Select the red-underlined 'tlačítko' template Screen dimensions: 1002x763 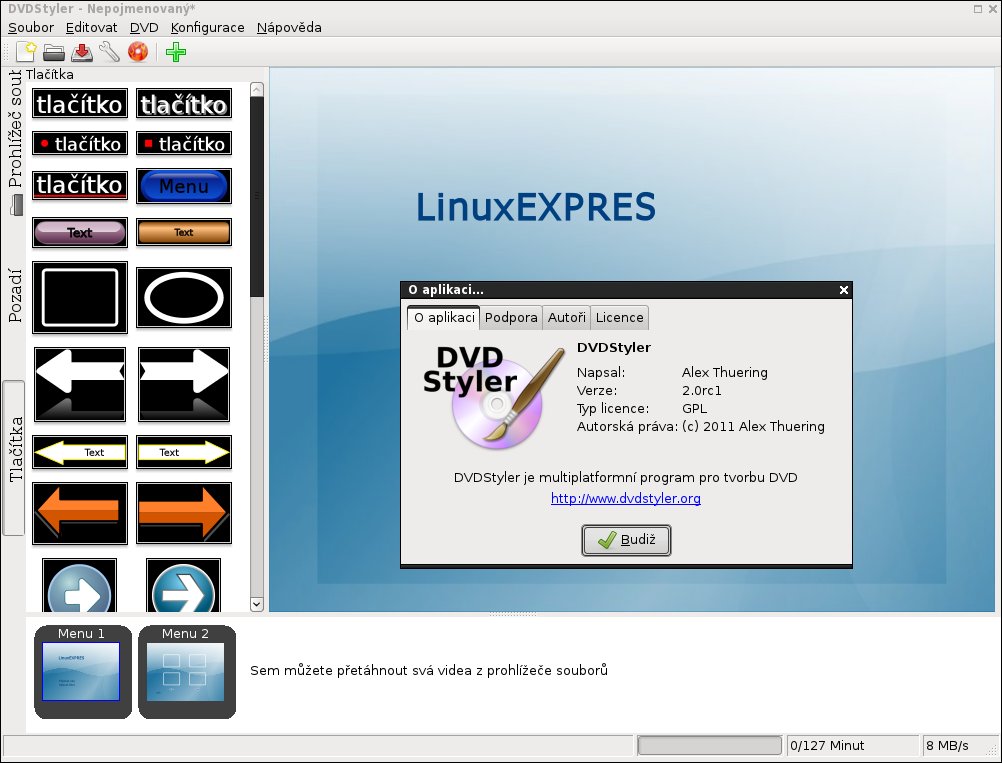80,185
